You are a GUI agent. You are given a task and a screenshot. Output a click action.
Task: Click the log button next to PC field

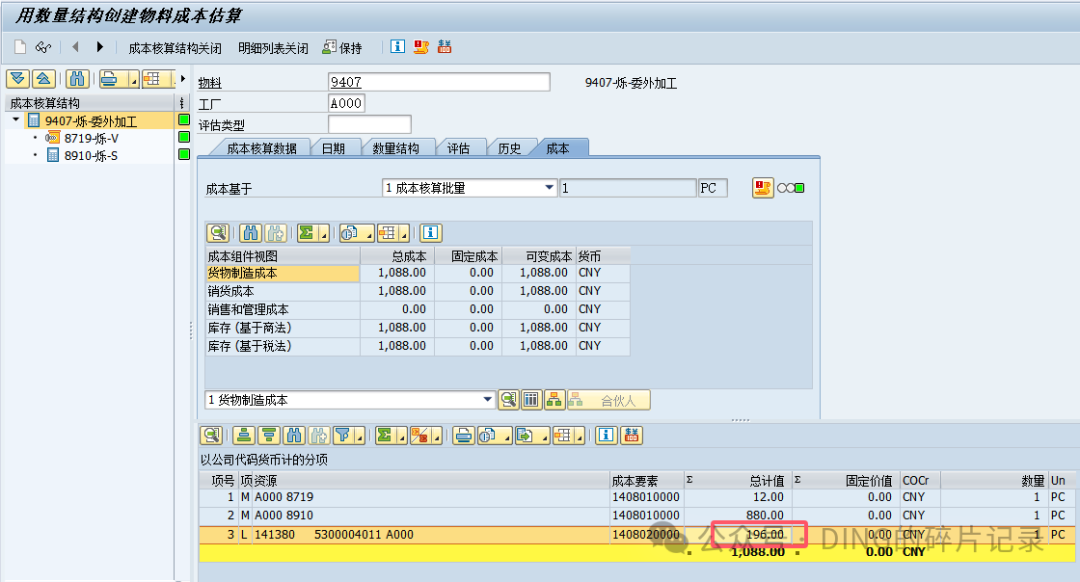[762, 187]
